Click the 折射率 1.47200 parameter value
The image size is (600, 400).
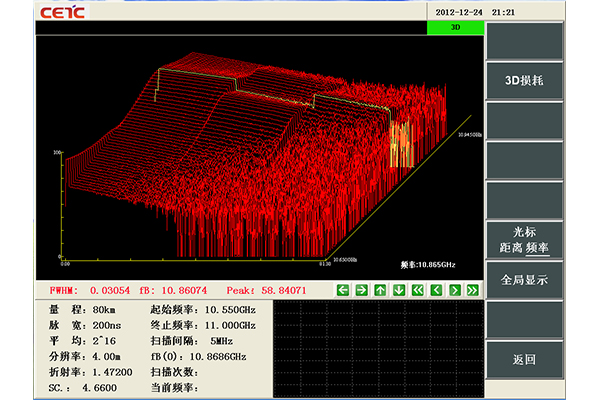point(111,372)
